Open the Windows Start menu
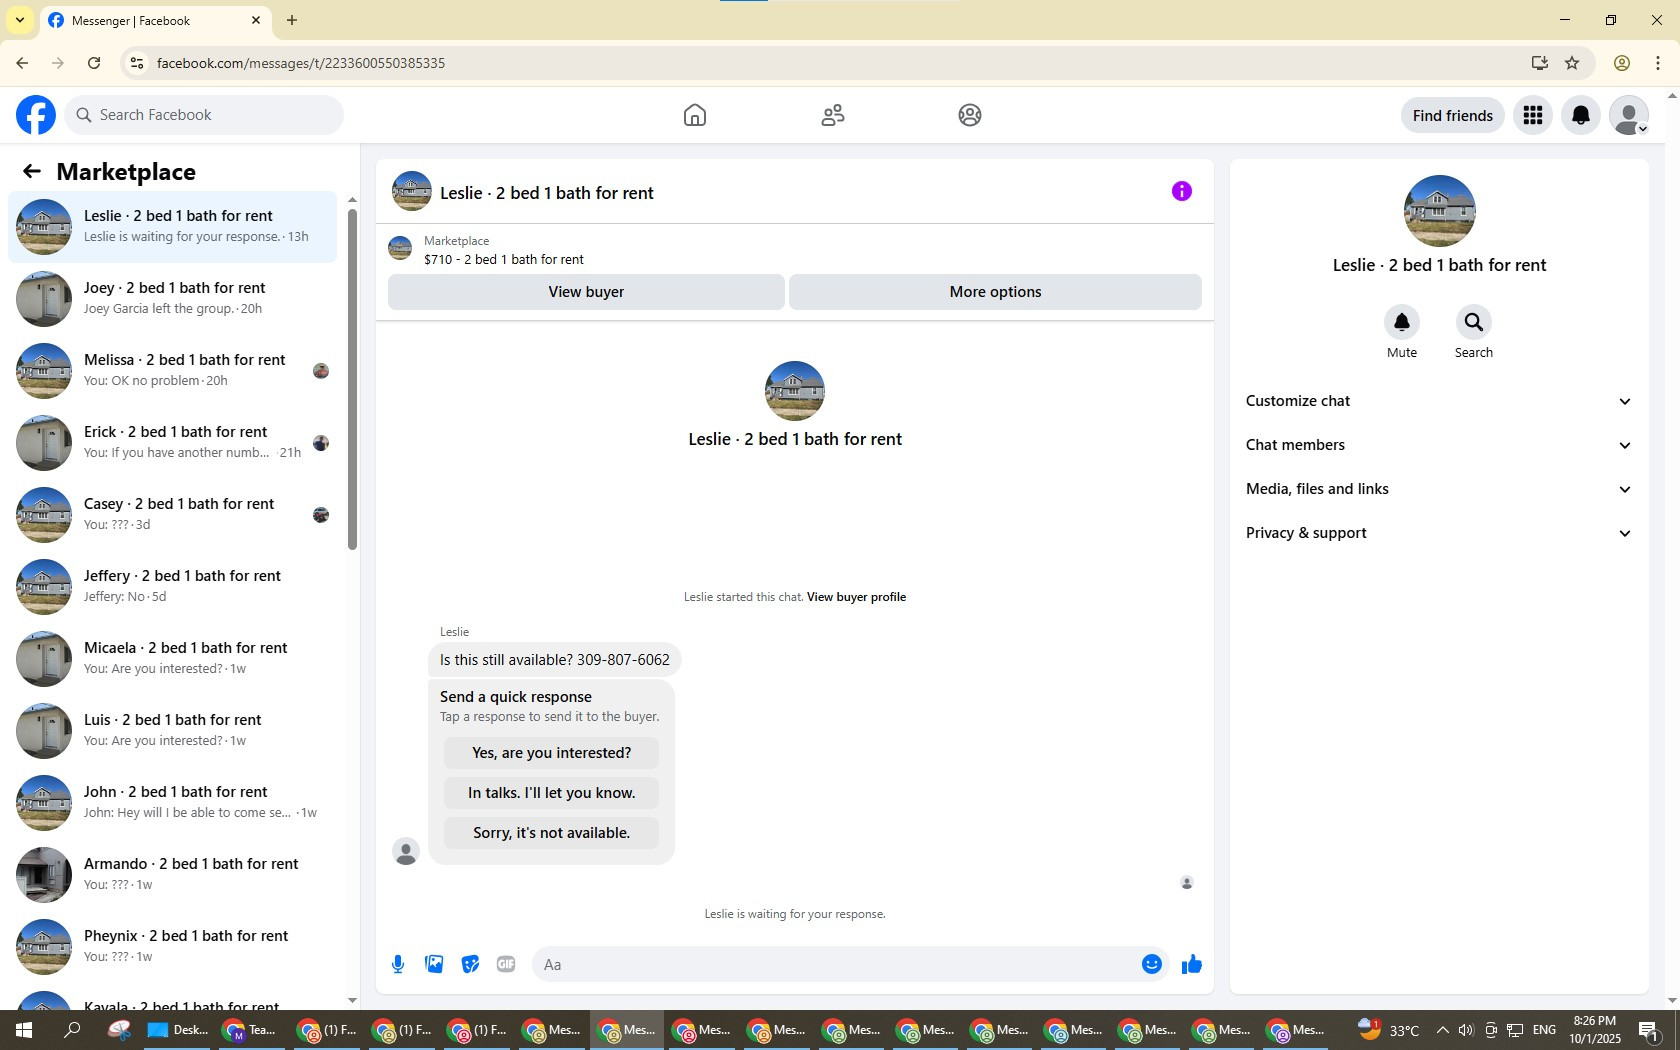Screen dimensions: 1680x1050 click(x=24, y=1030)
